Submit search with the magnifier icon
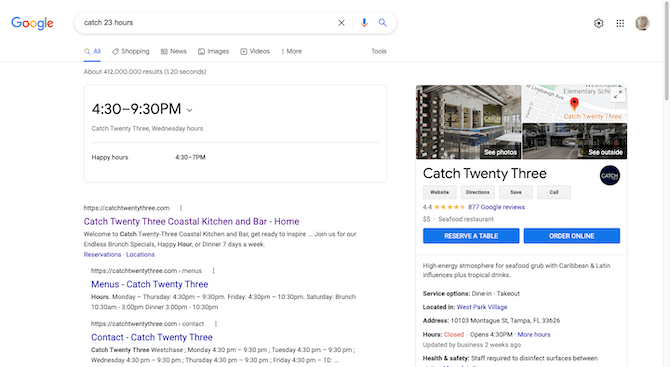This screenshot has height=367, width=670. pyautogui.click(x=383, y=23)
